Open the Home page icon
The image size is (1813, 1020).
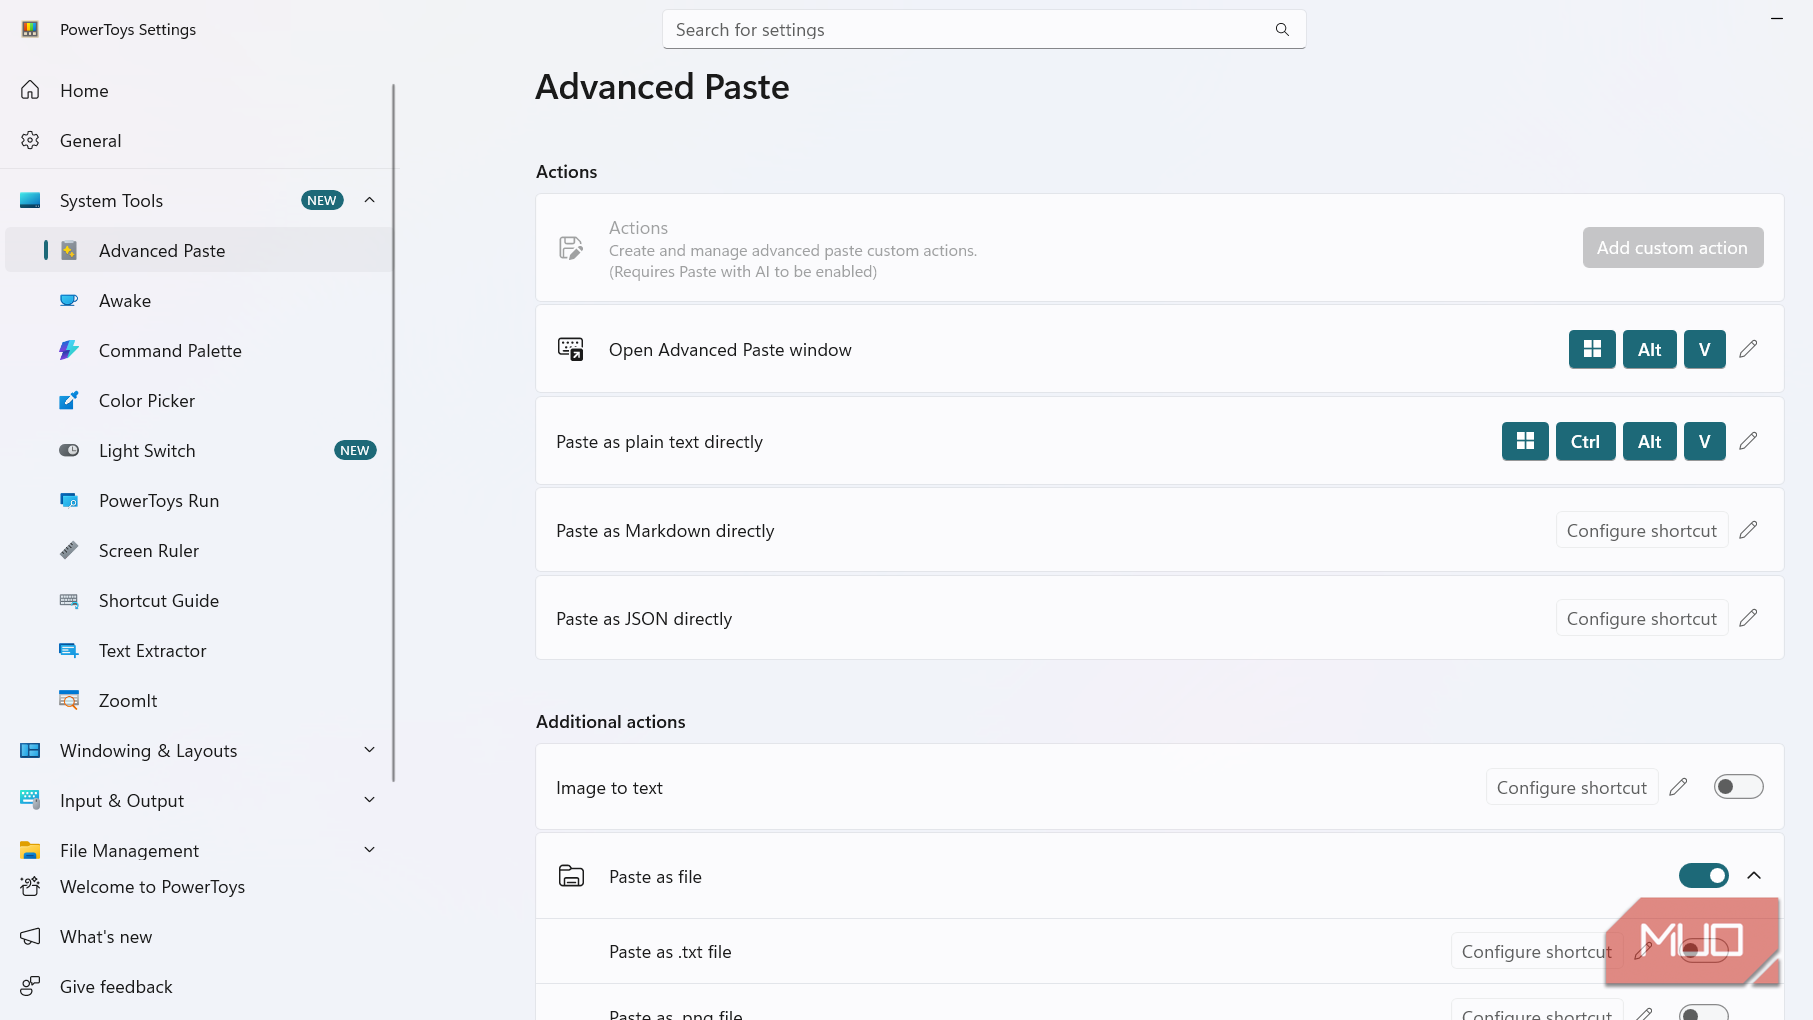coord(30,90)
